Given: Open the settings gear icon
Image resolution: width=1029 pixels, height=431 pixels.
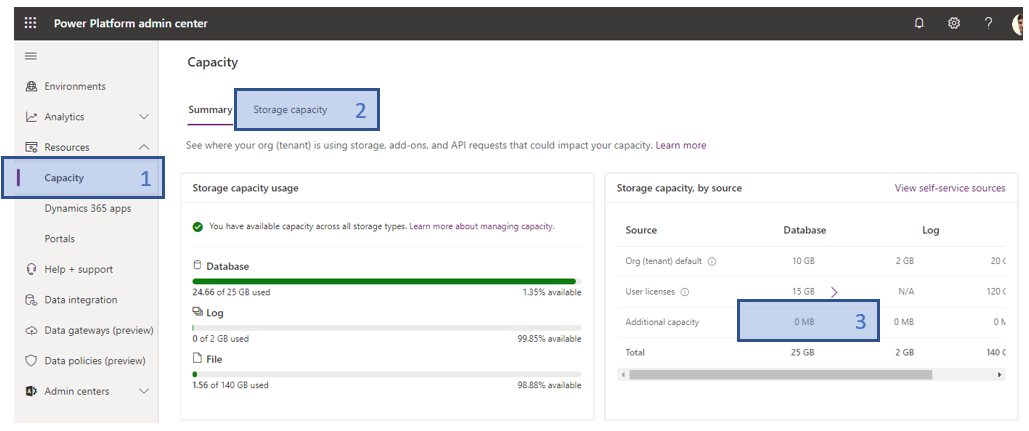Looking at the screenshot, I should [x=953, y=23].
